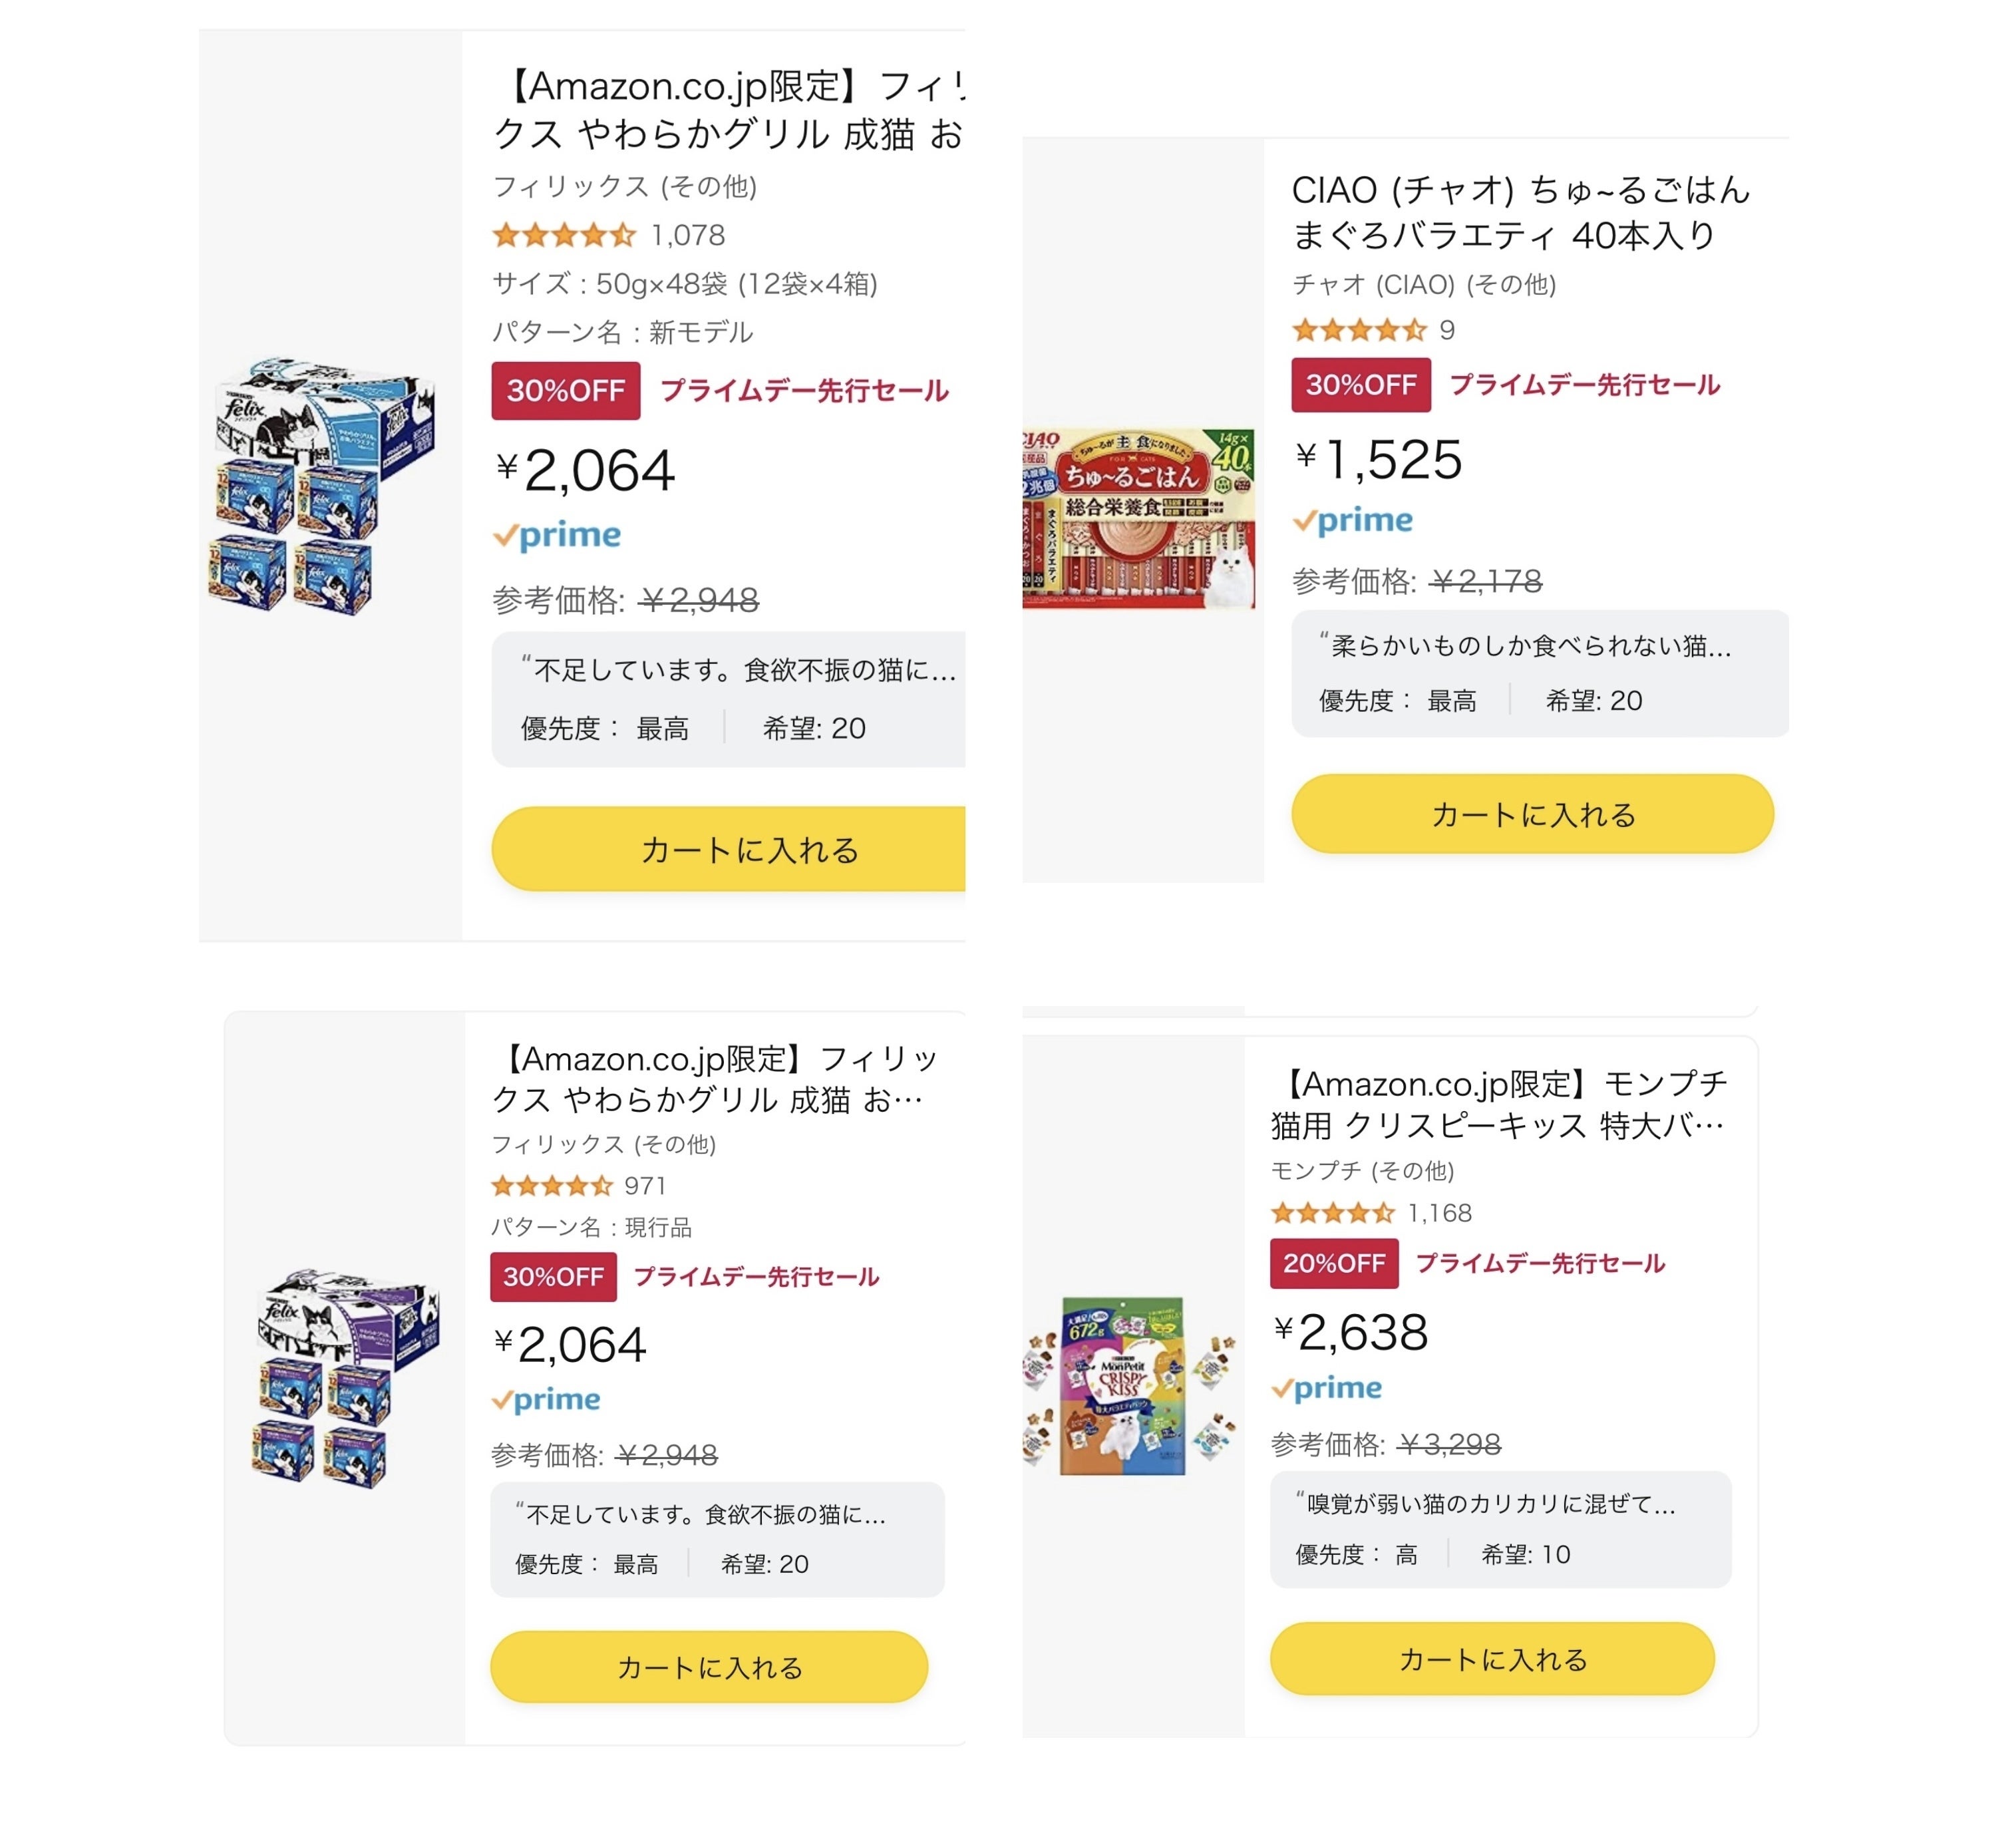Screen dimensions: 2016x1843
Task: Click star rating with 1,078 reviews
Action: tap(564, 236)
